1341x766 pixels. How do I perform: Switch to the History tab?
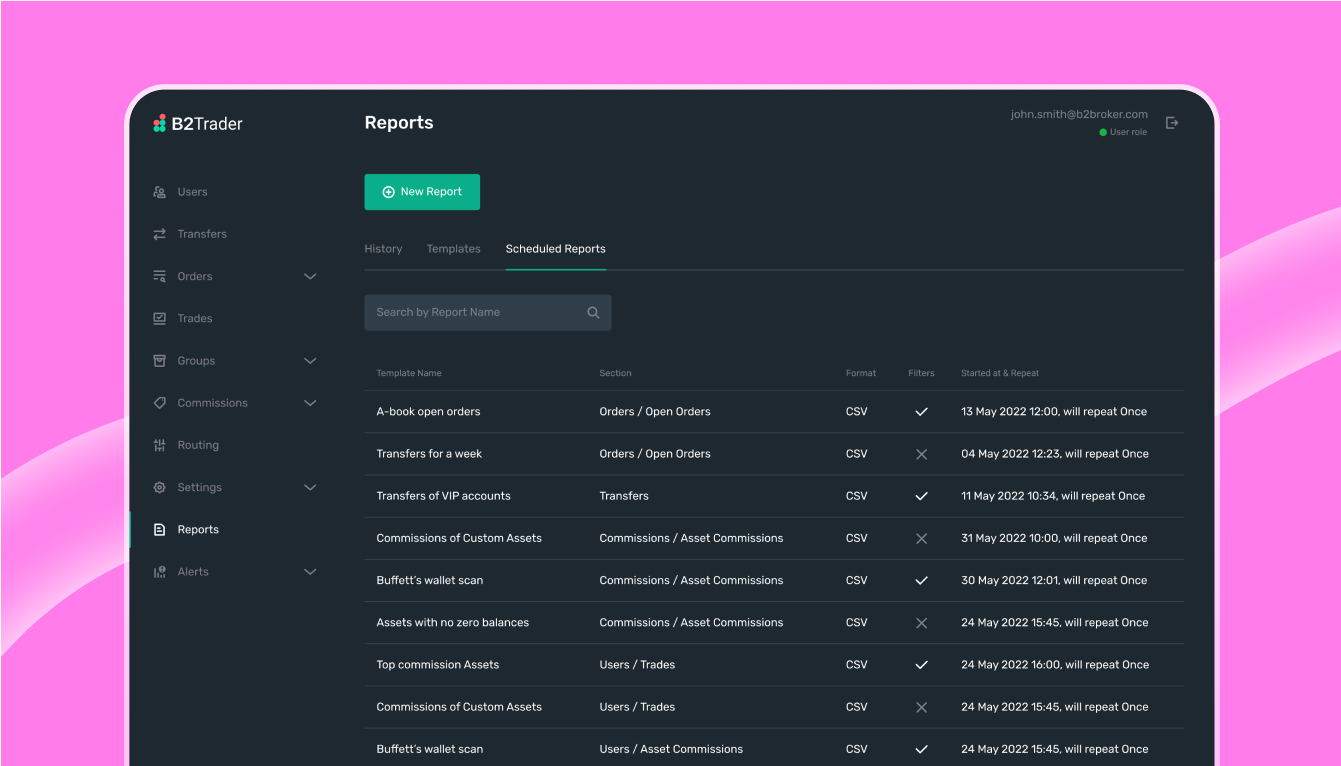(383, 249)
